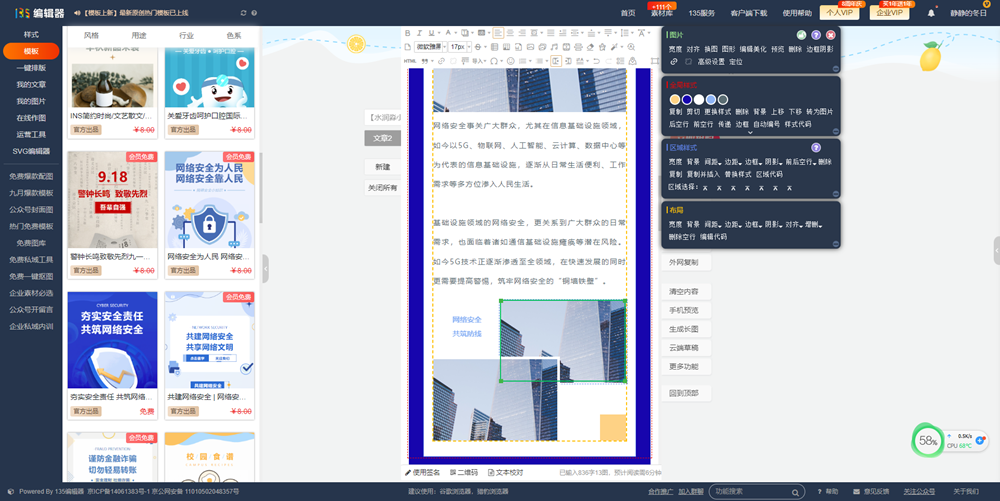Apply italic formatting to text
The height and width of the screenshot is (501, 1000).
419,33
